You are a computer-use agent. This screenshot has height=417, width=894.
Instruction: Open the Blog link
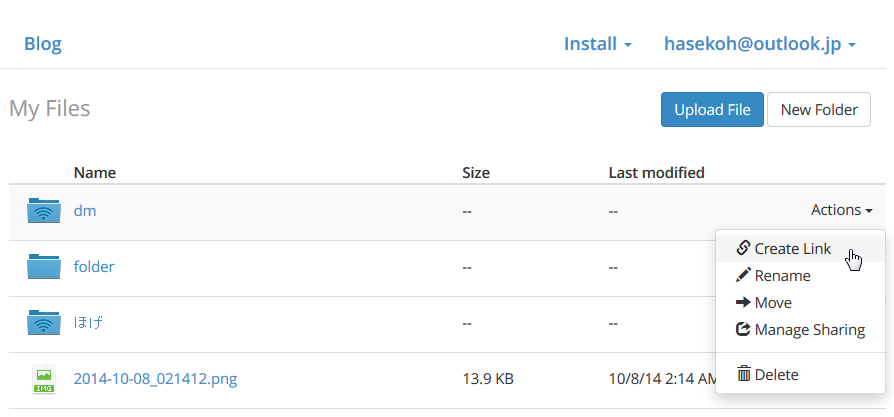[43, 44]
